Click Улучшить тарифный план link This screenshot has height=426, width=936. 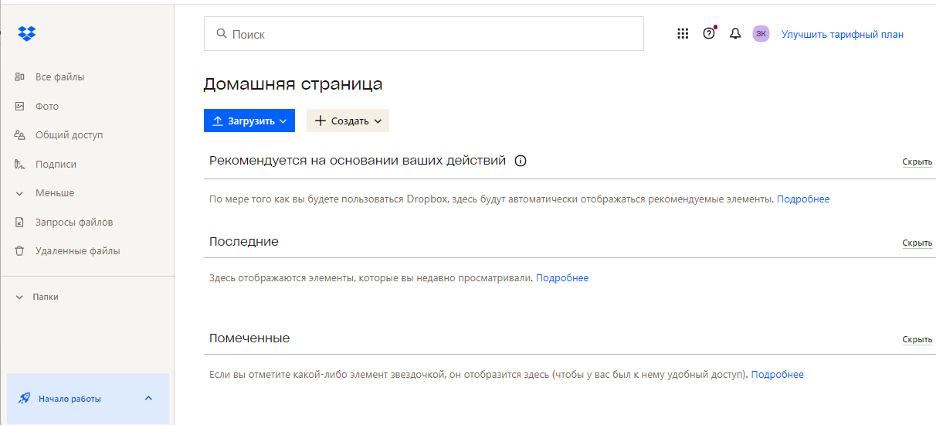[x=842, y=34]
